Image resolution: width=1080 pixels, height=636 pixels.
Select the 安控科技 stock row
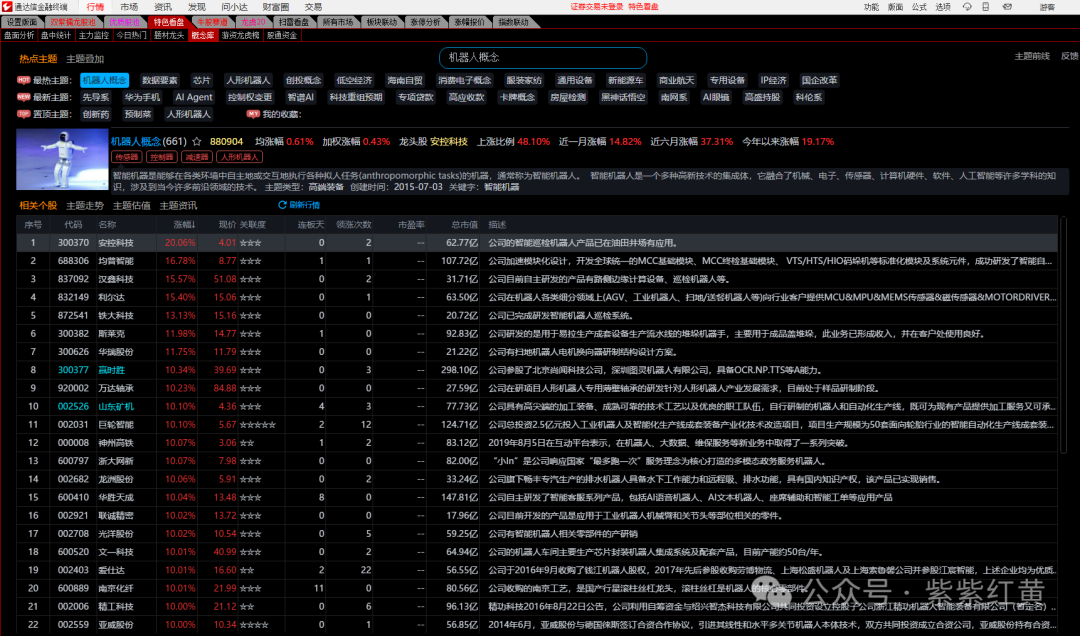[537, 243]
